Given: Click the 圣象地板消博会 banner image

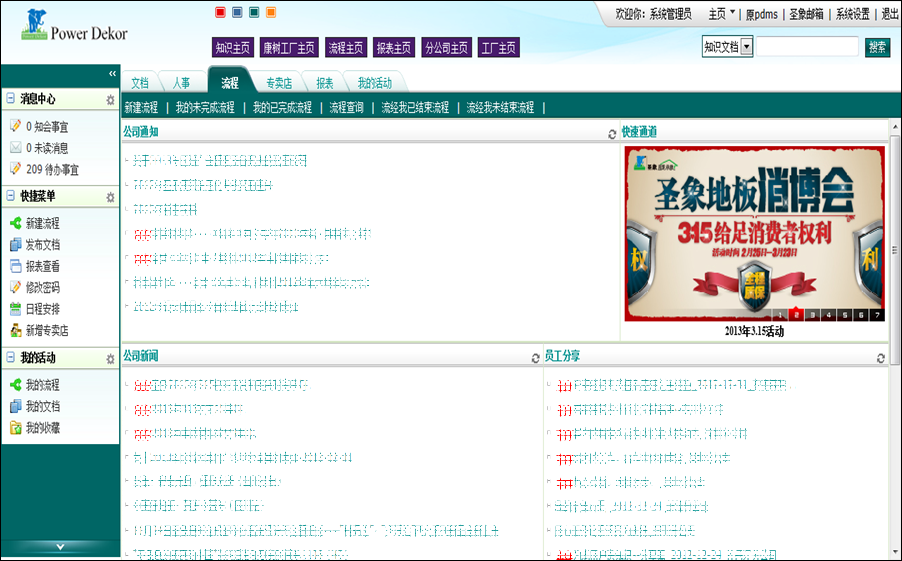Looking at the screenshot, I should point(755,233).
